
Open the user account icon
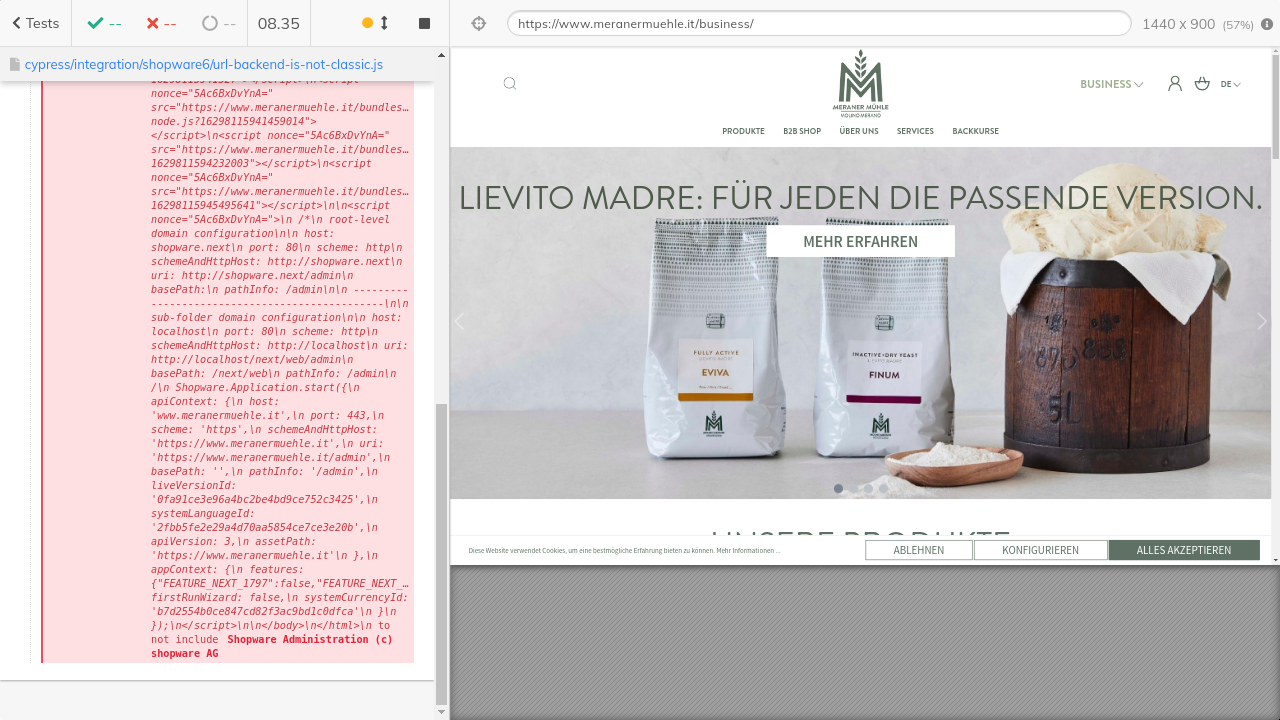point(1175,84)
